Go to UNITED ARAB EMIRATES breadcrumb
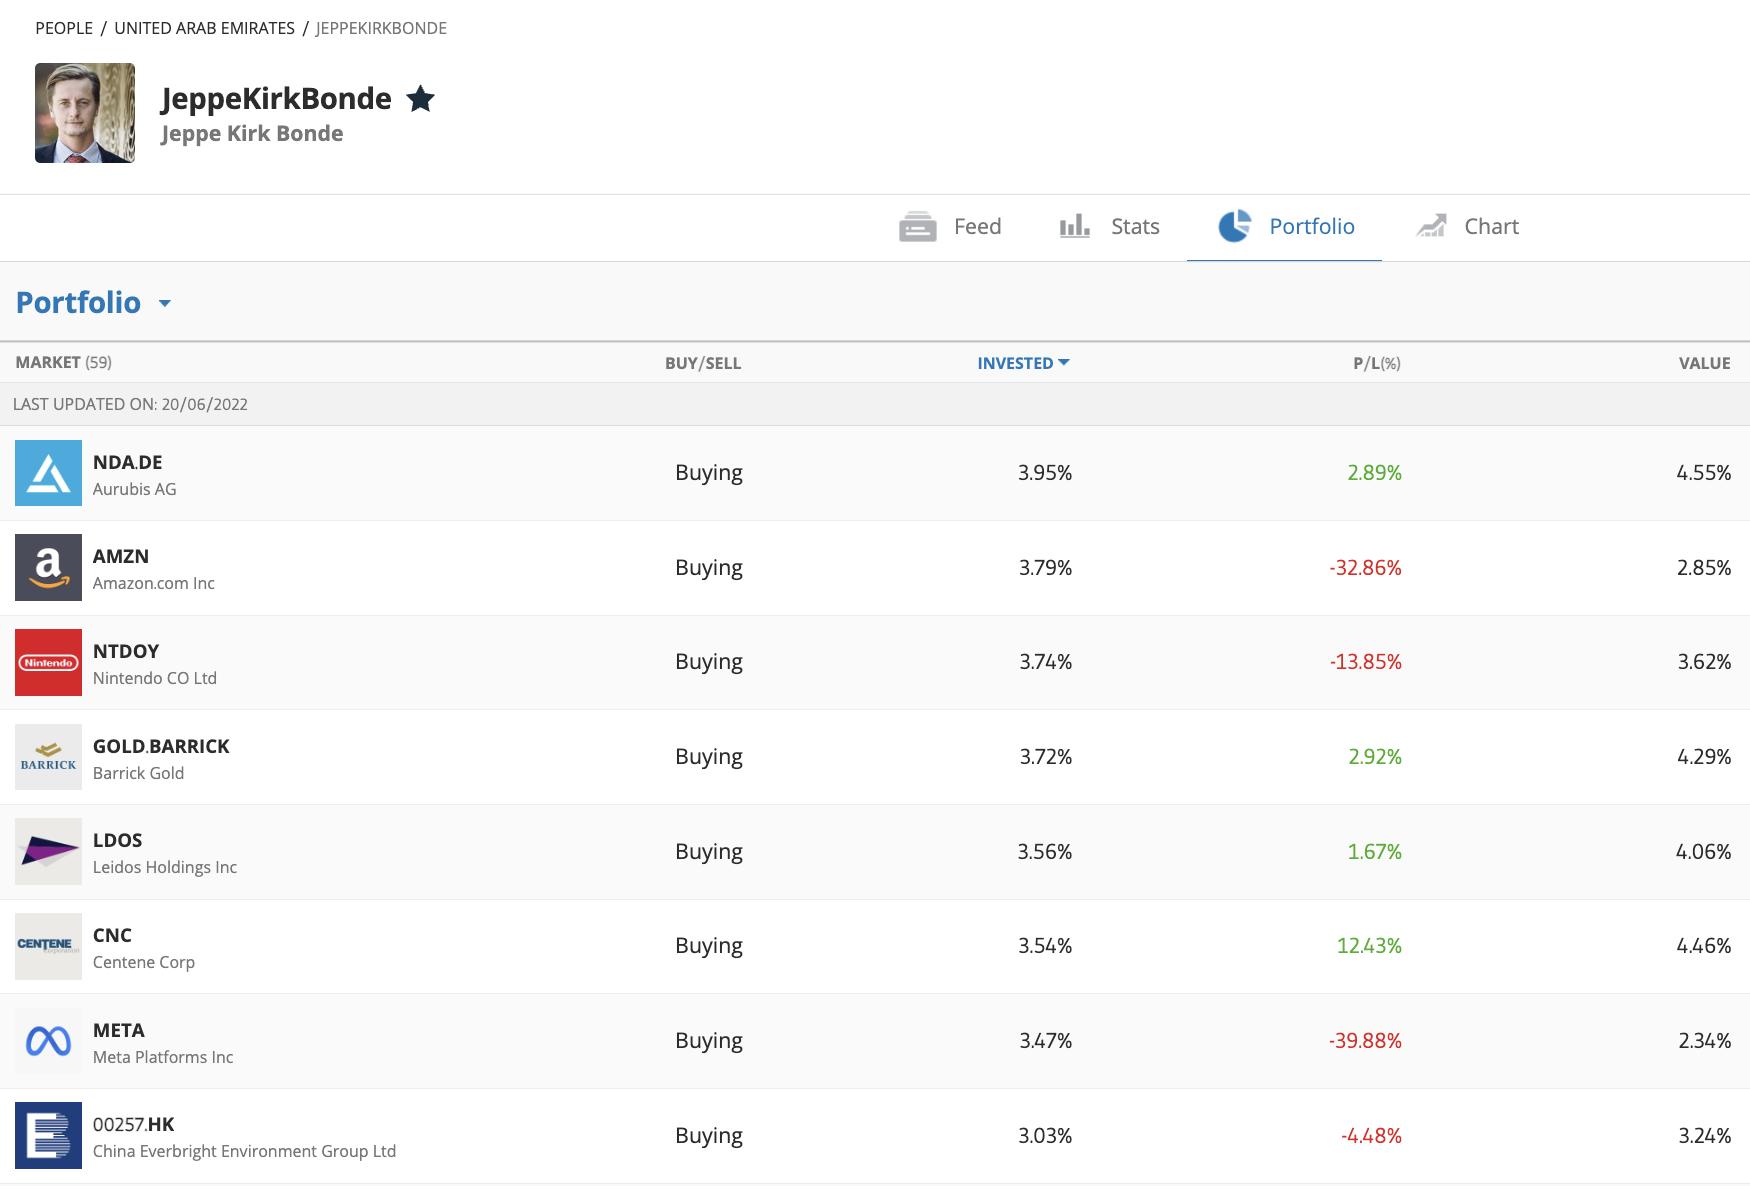Viewport: 1750px width, 1186px height. pos(204,28)
